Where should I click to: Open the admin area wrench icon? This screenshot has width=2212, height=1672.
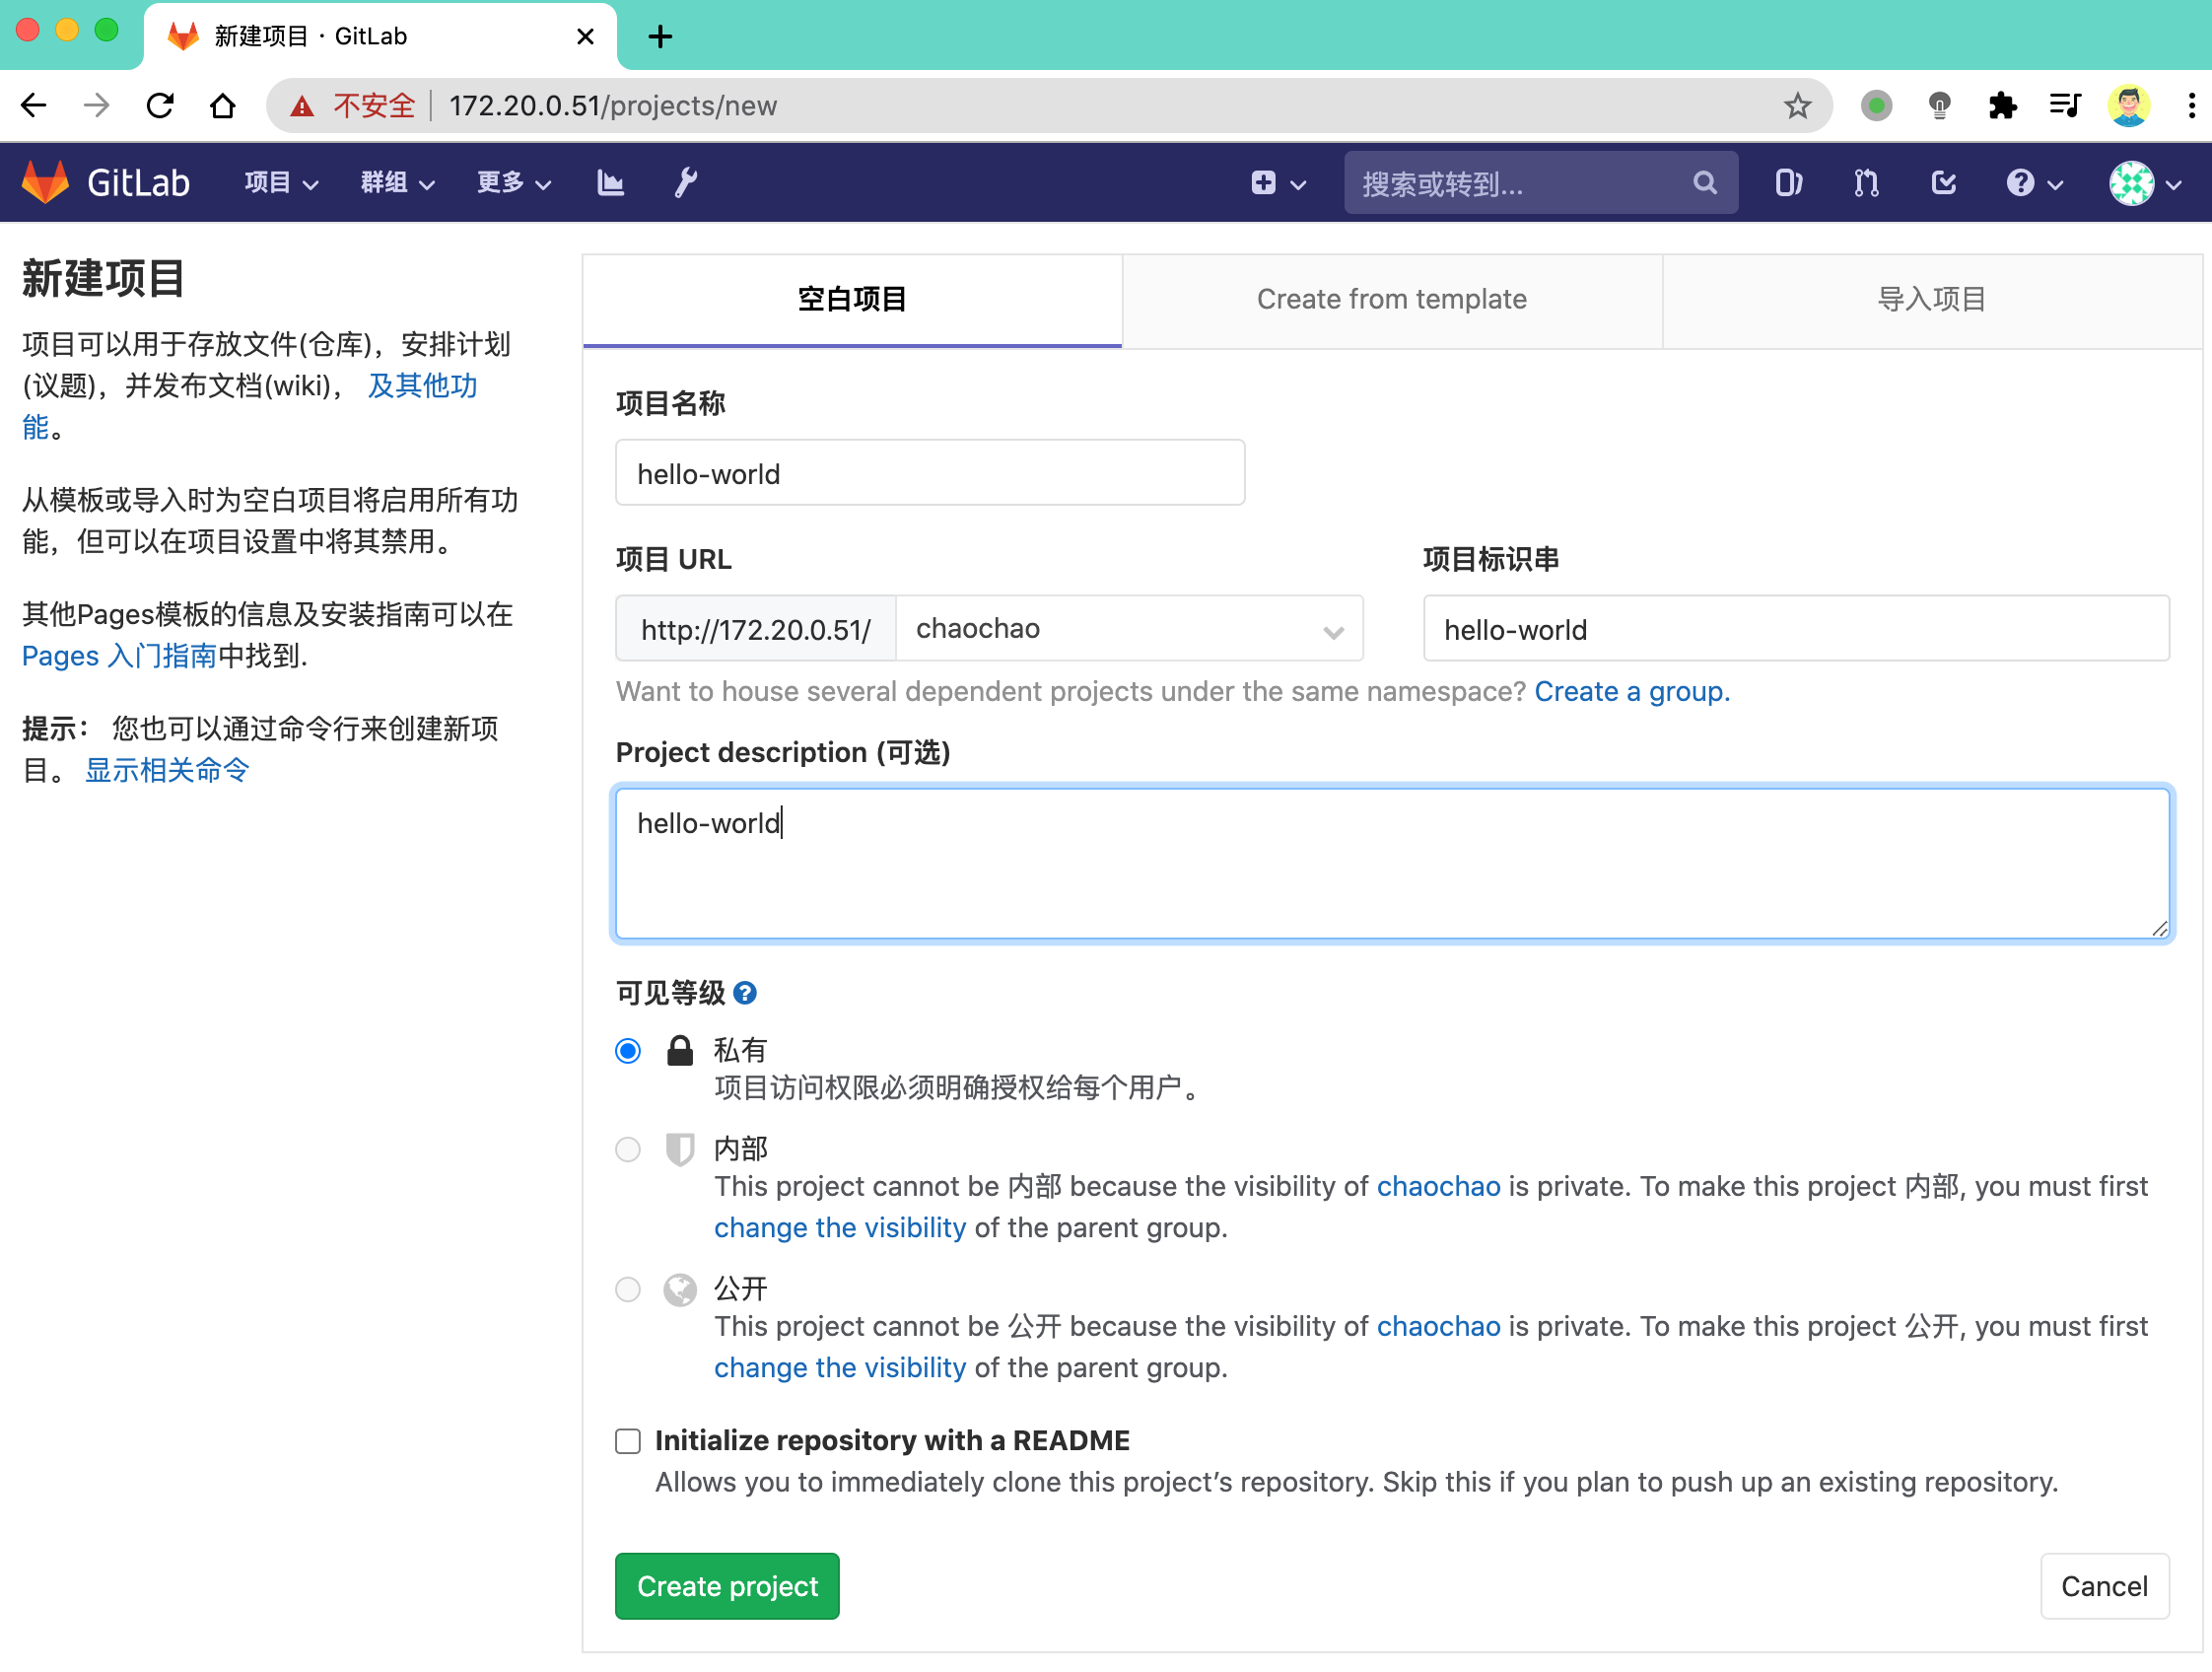coord(686,183)
